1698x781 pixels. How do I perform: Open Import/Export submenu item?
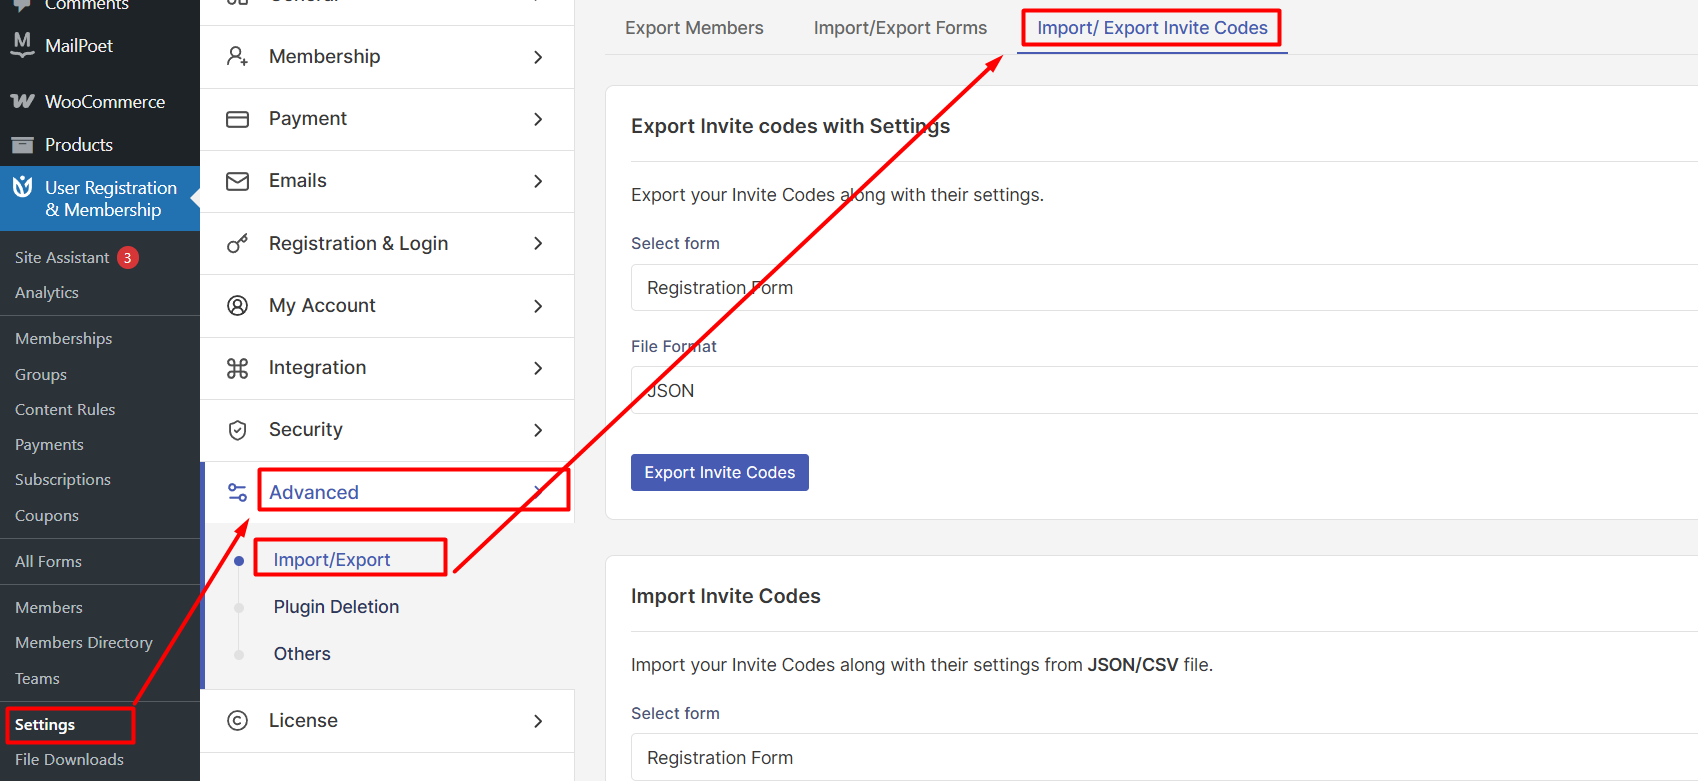point(332,560)
